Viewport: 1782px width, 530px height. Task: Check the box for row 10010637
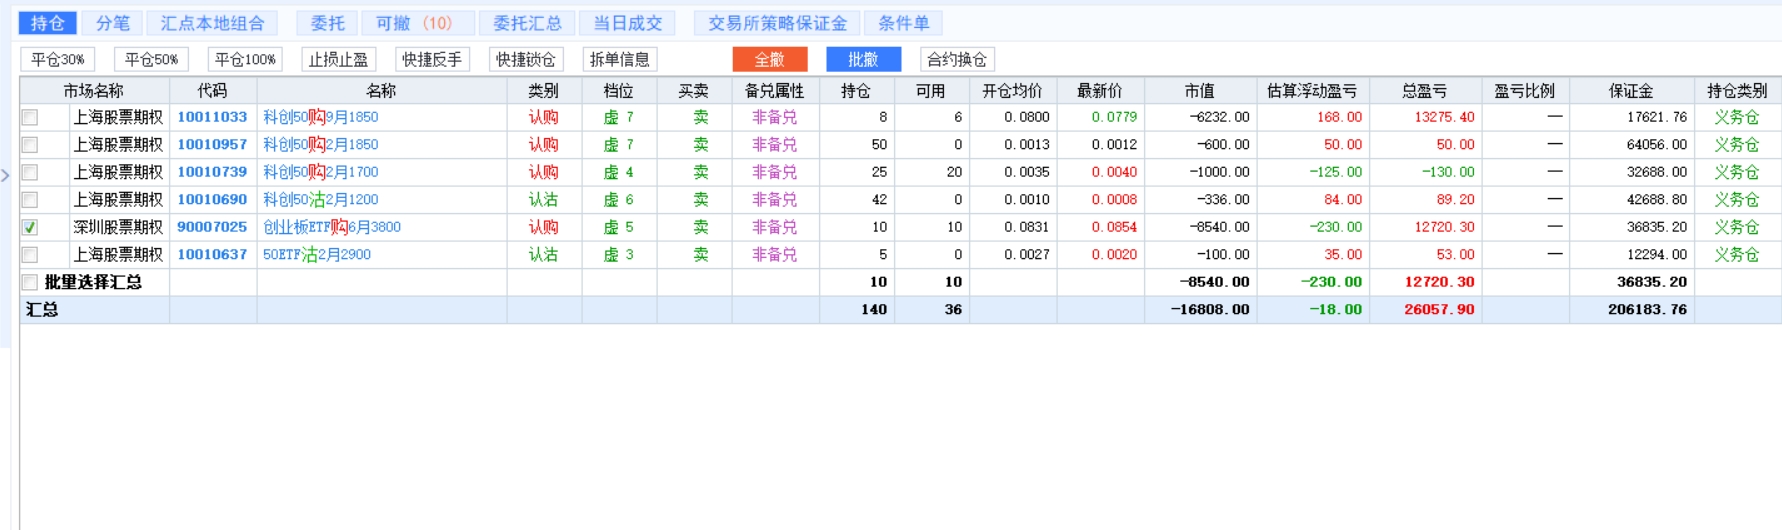pyautogui.click(x=30, y=255)
